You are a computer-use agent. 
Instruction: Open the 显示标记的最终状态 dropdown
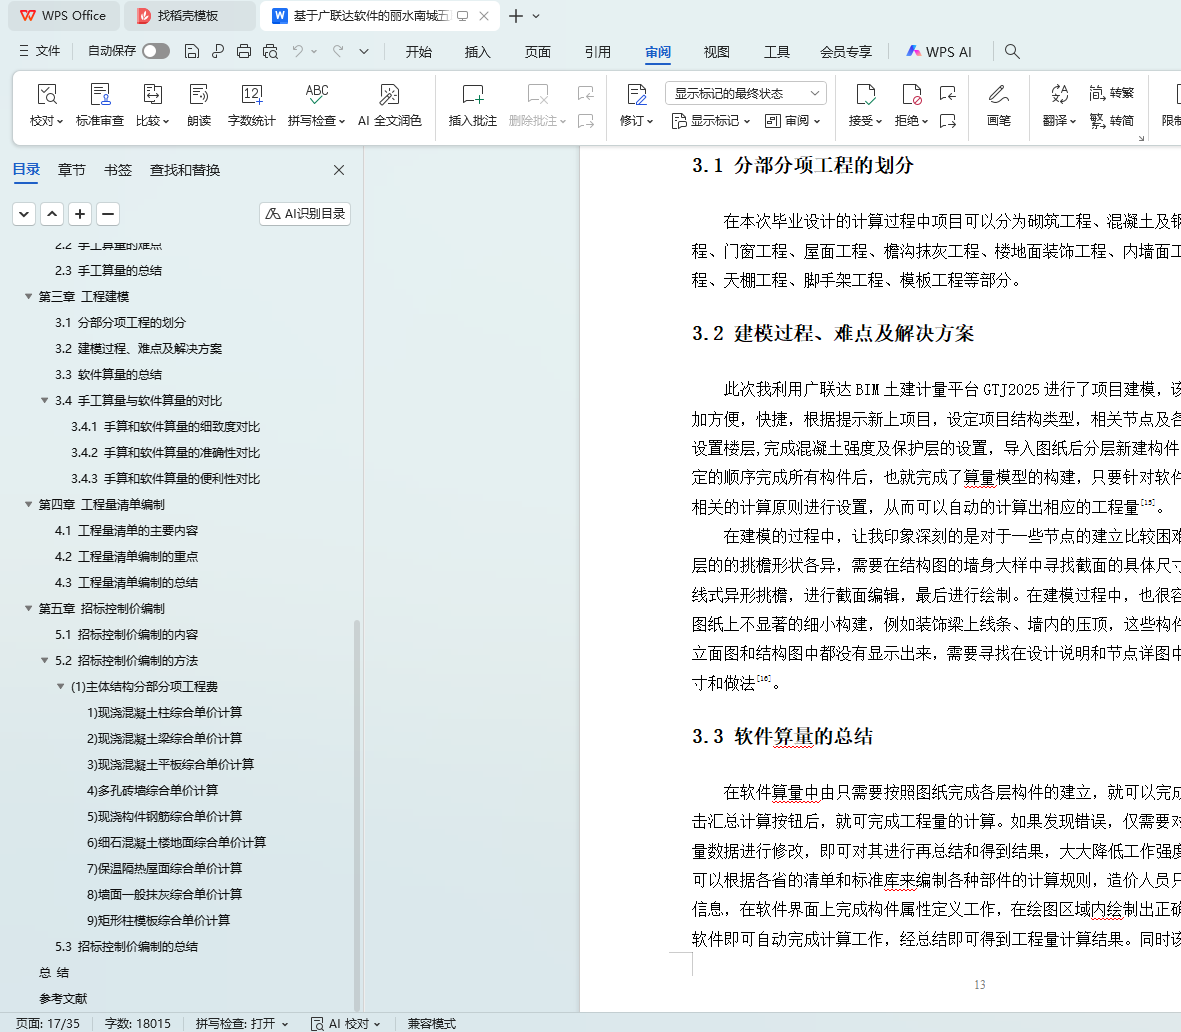click(x=745, y=93)
